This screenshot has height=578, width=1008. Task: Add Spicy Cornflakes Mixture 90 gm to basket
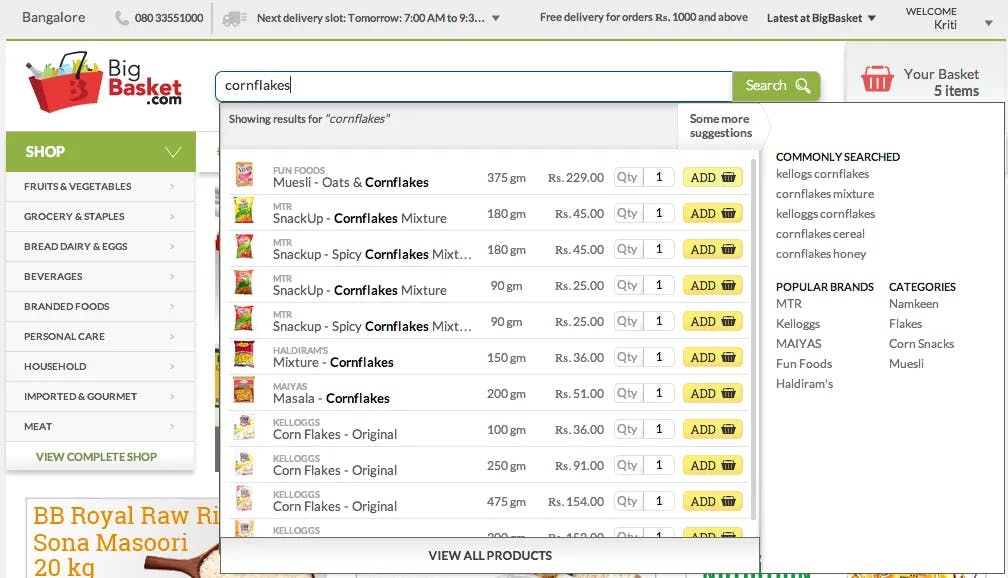point(712,321)
